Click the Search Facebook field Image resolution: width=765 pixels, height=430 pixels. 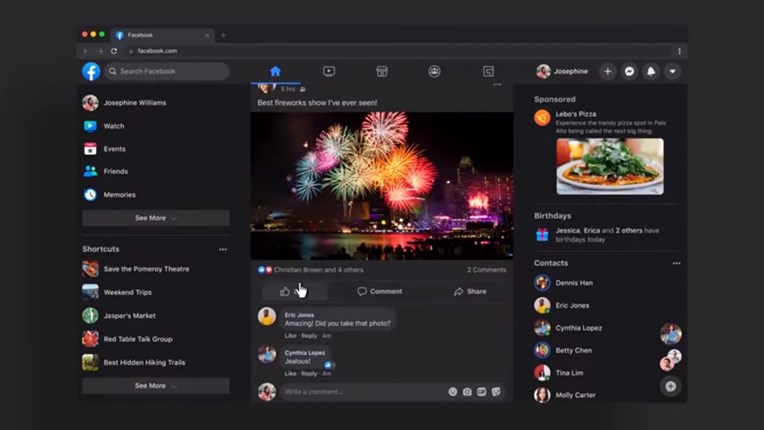168,71
